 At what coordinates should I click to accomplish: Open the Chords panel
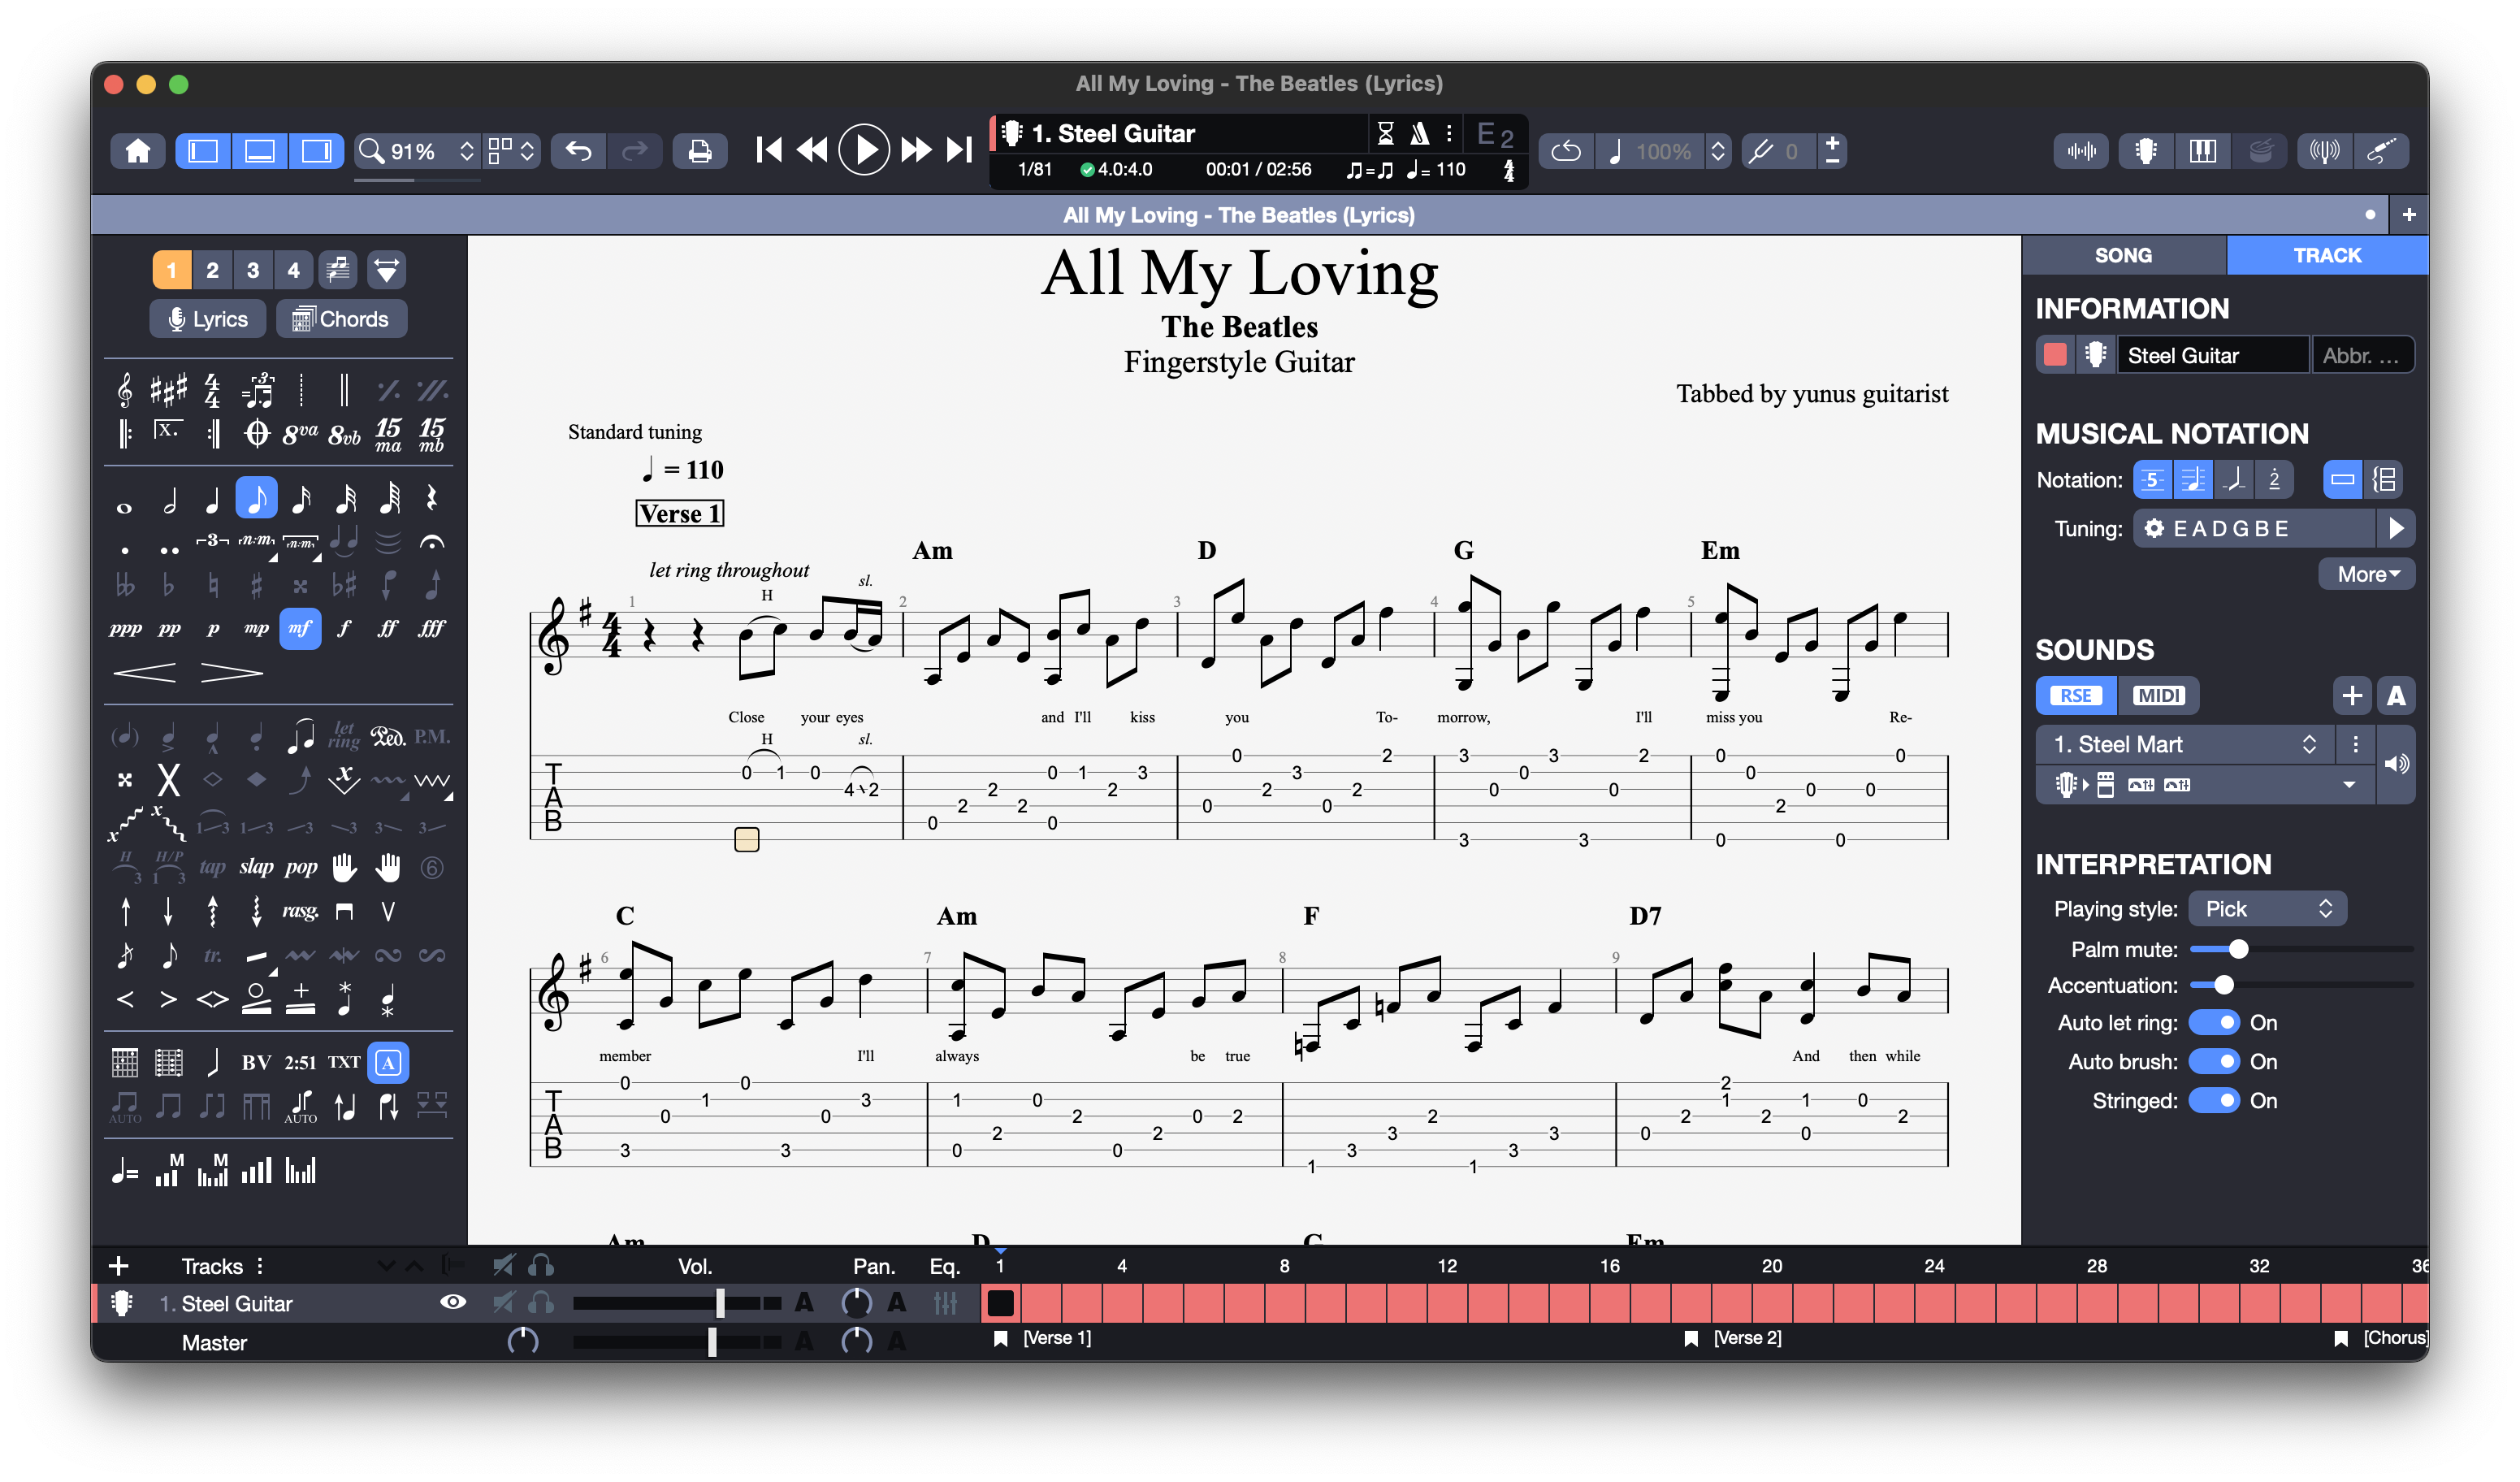click(341, 319)
